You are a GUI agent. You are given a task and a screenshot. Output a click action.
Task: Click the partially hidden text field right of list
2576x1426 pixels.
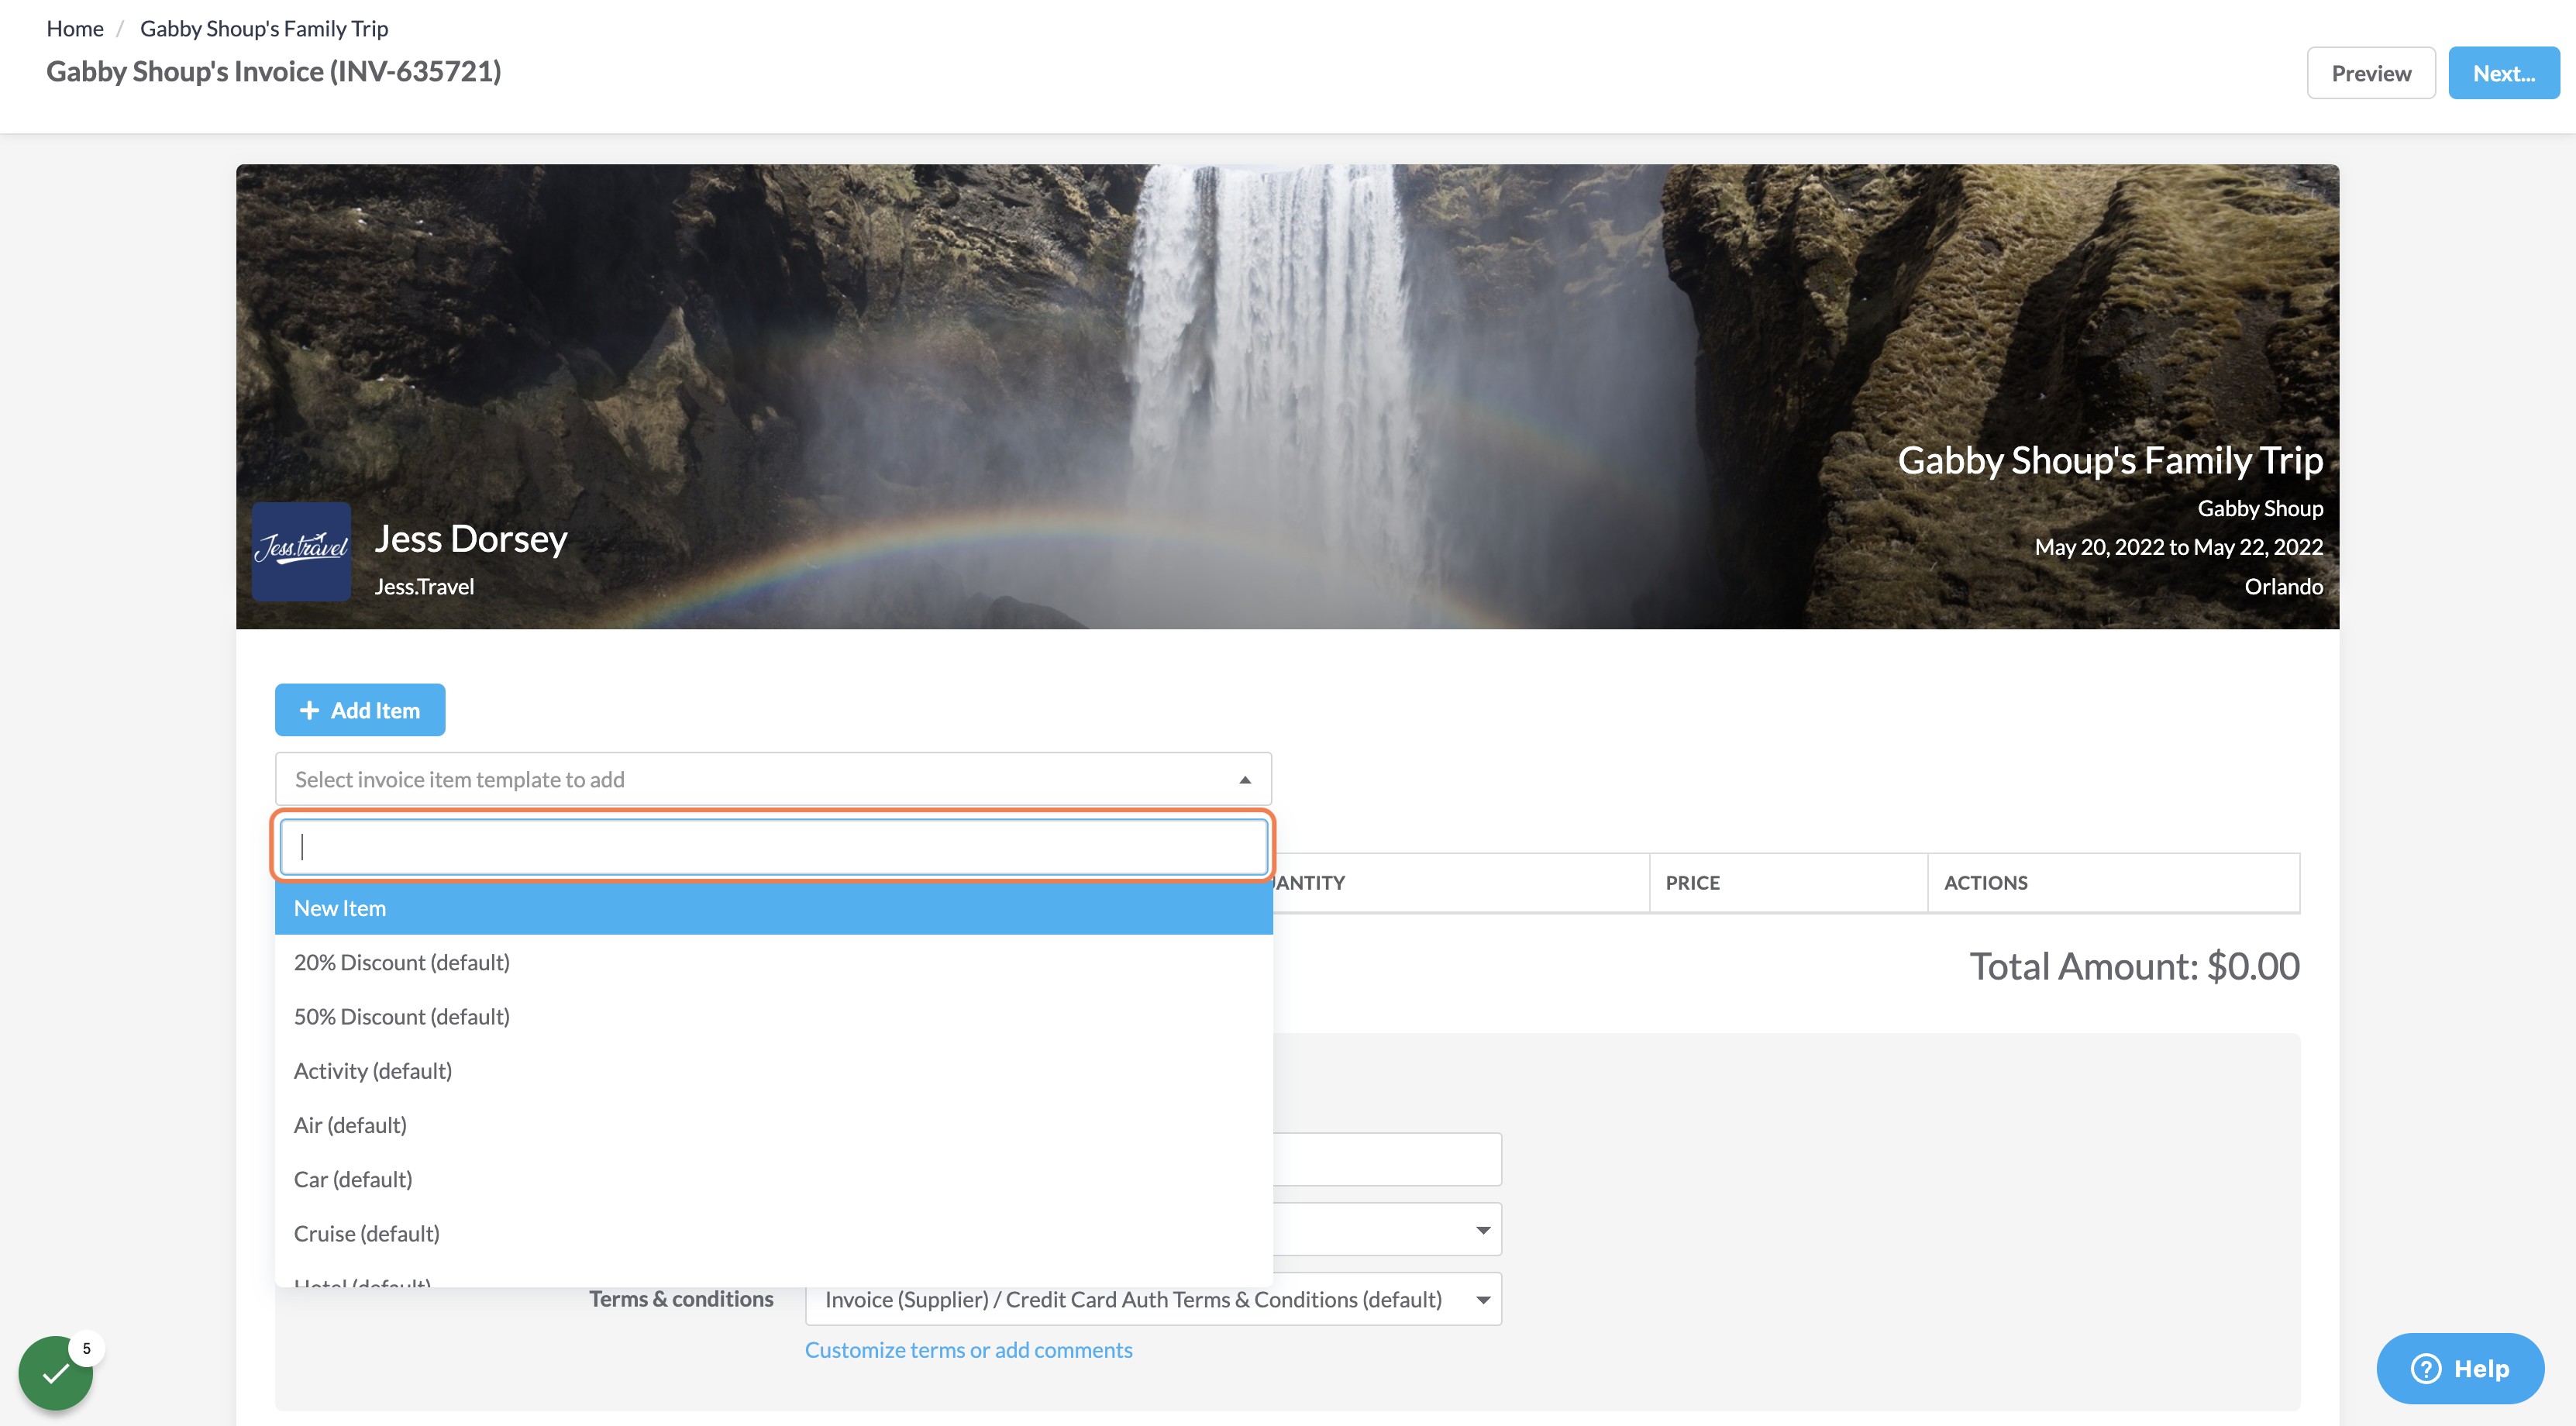point(1388,1159)
